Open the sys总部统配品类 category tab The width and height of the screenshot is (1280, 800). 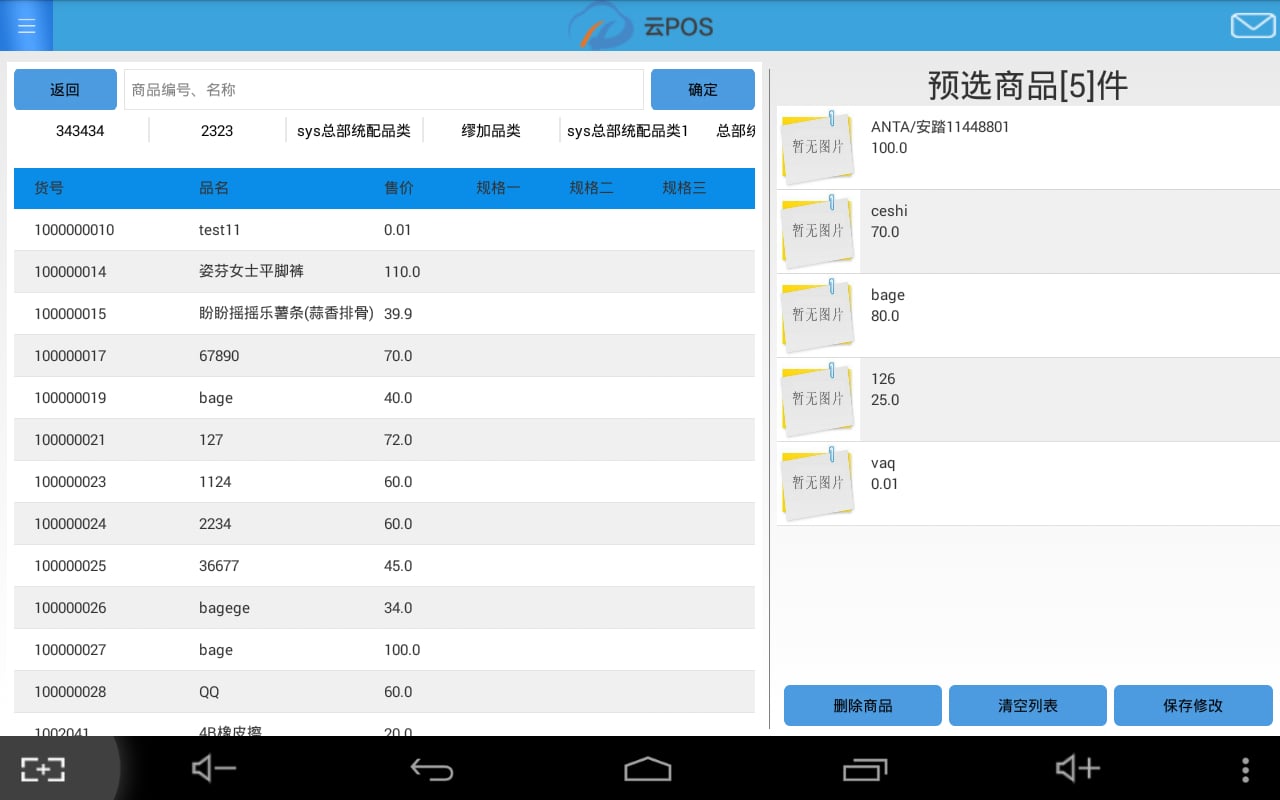coord(354,130)
